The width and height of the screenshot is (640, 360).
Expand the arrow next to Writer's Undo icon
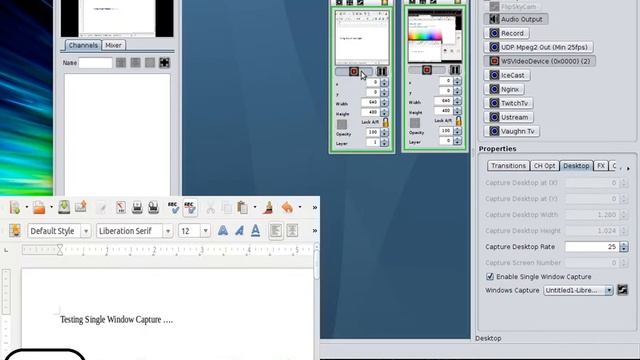tap(300, 207)
